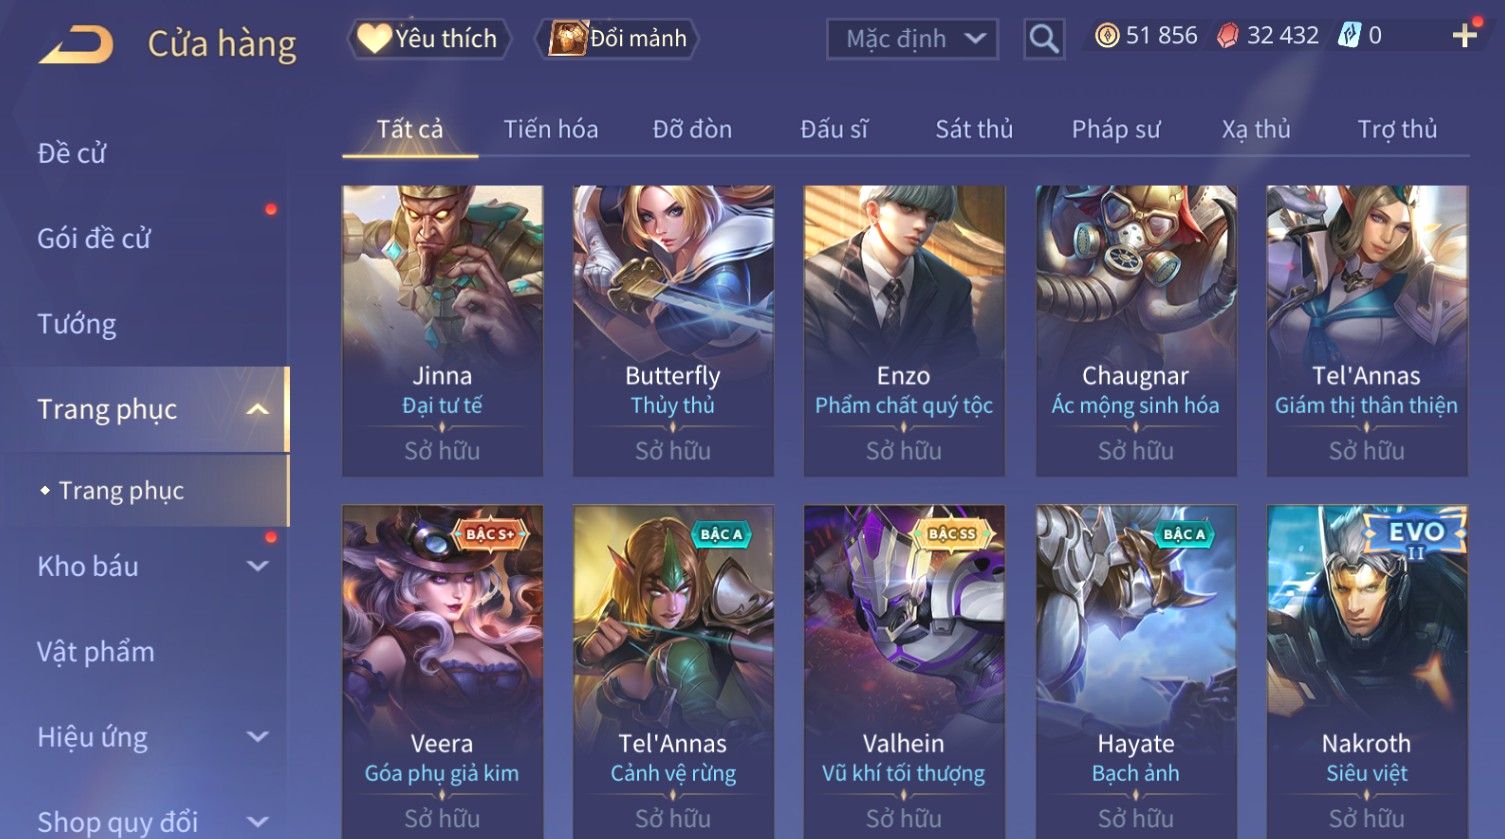
Task: Click the red ruby currency icon
Action: [x=1227, y=37]
